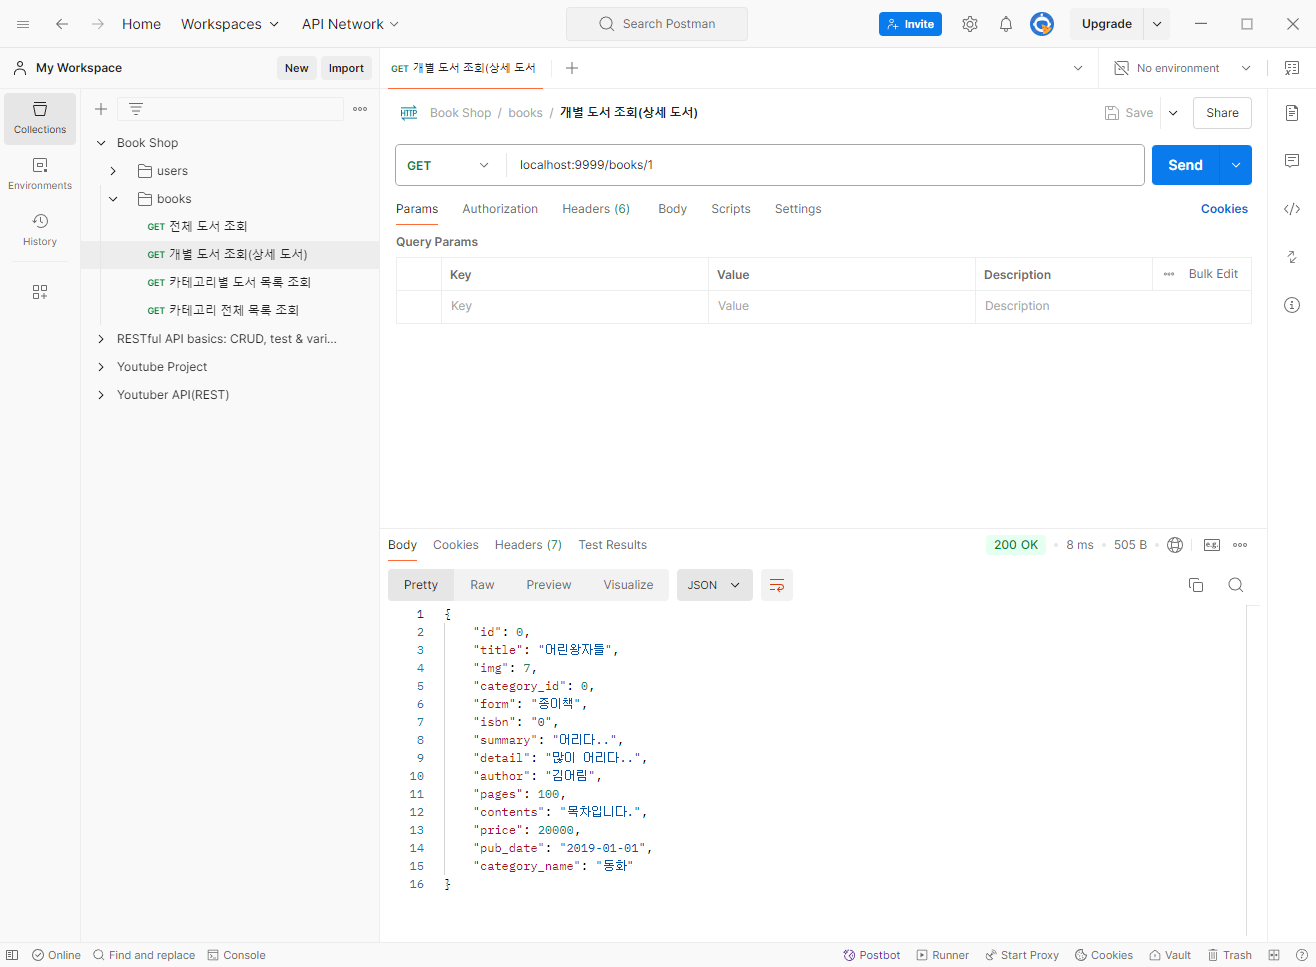The image size is (1316, 967).
Task: Switch to Scripts tab
Action: (731, 209)
